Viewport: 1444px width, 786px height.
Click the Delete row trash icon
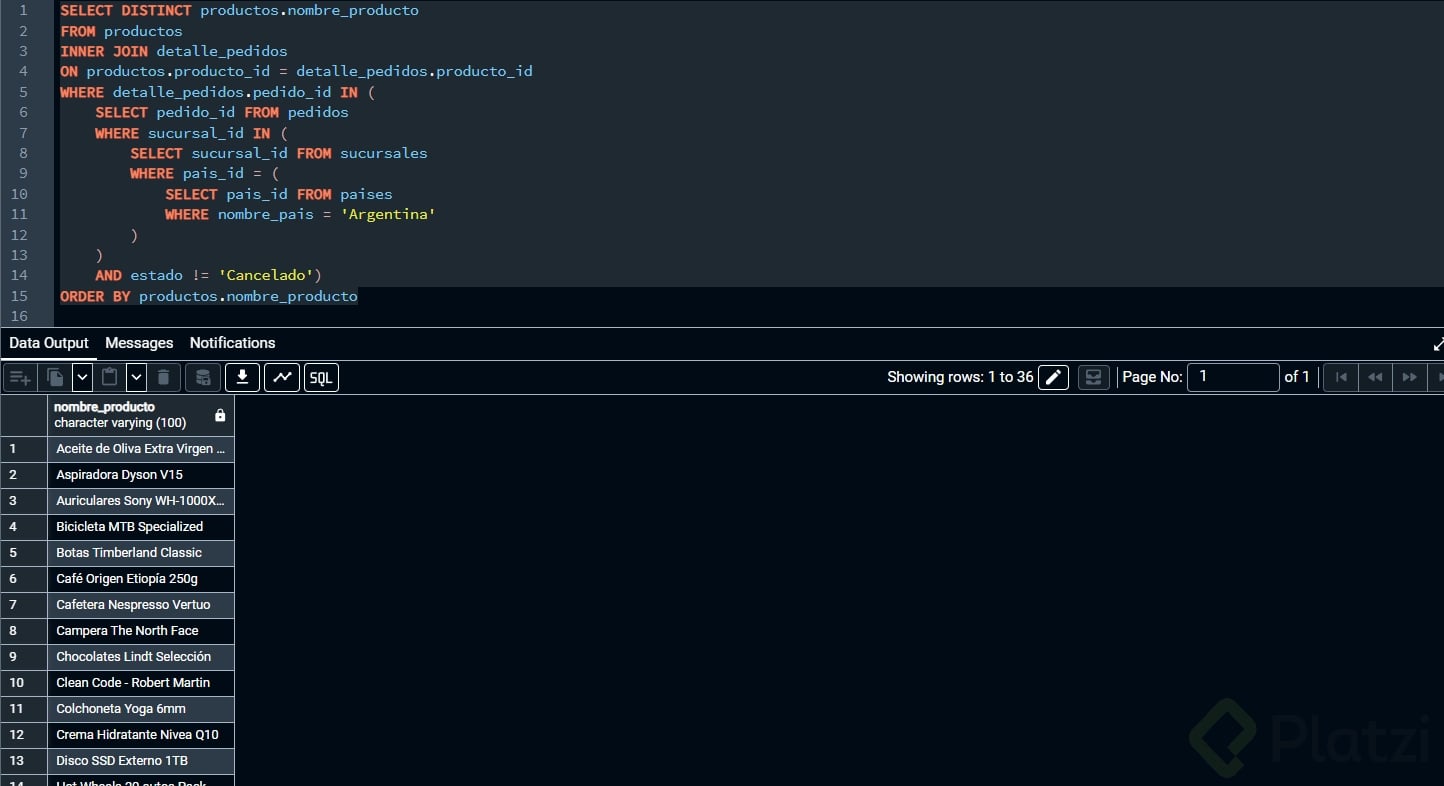(x=164, y=377)
